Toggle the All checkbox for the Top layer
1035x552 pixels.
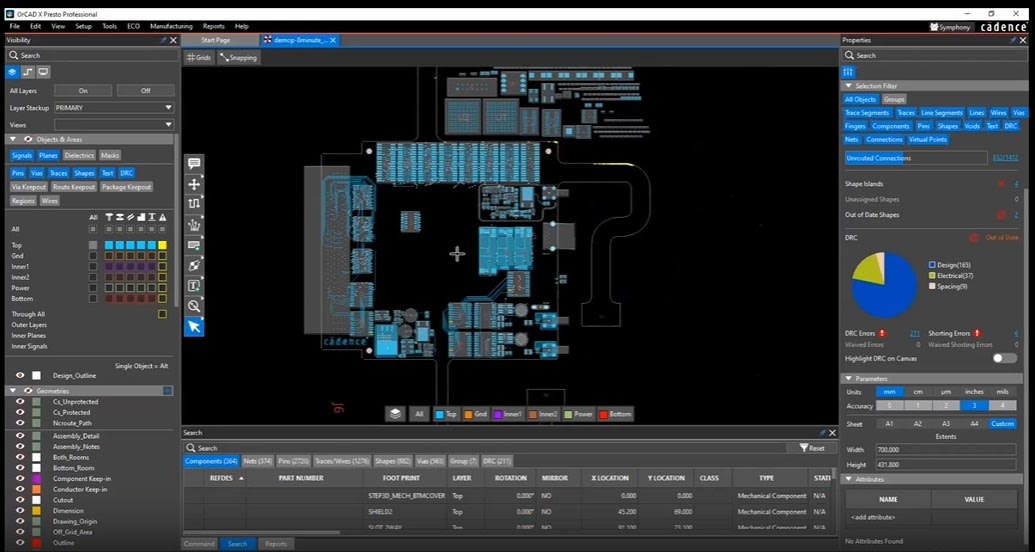tap(93, 245)
